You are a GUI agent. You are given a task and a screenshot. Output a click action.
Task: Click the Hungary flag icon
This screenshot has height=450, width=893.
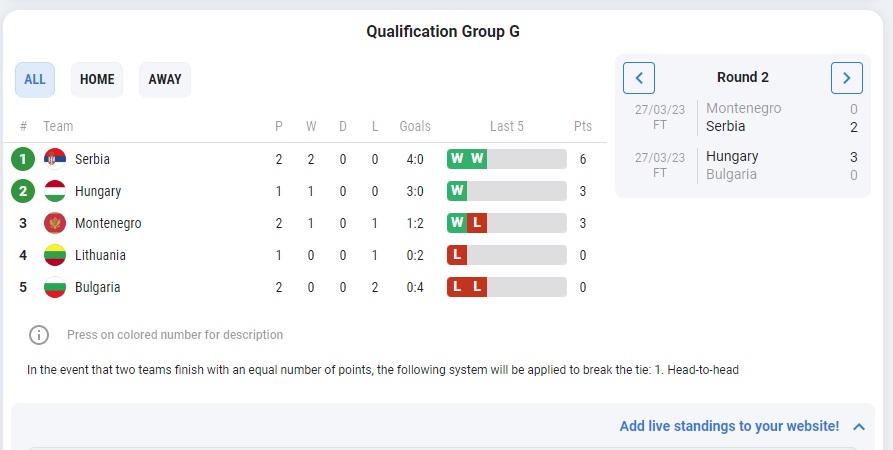pos(55,191)
